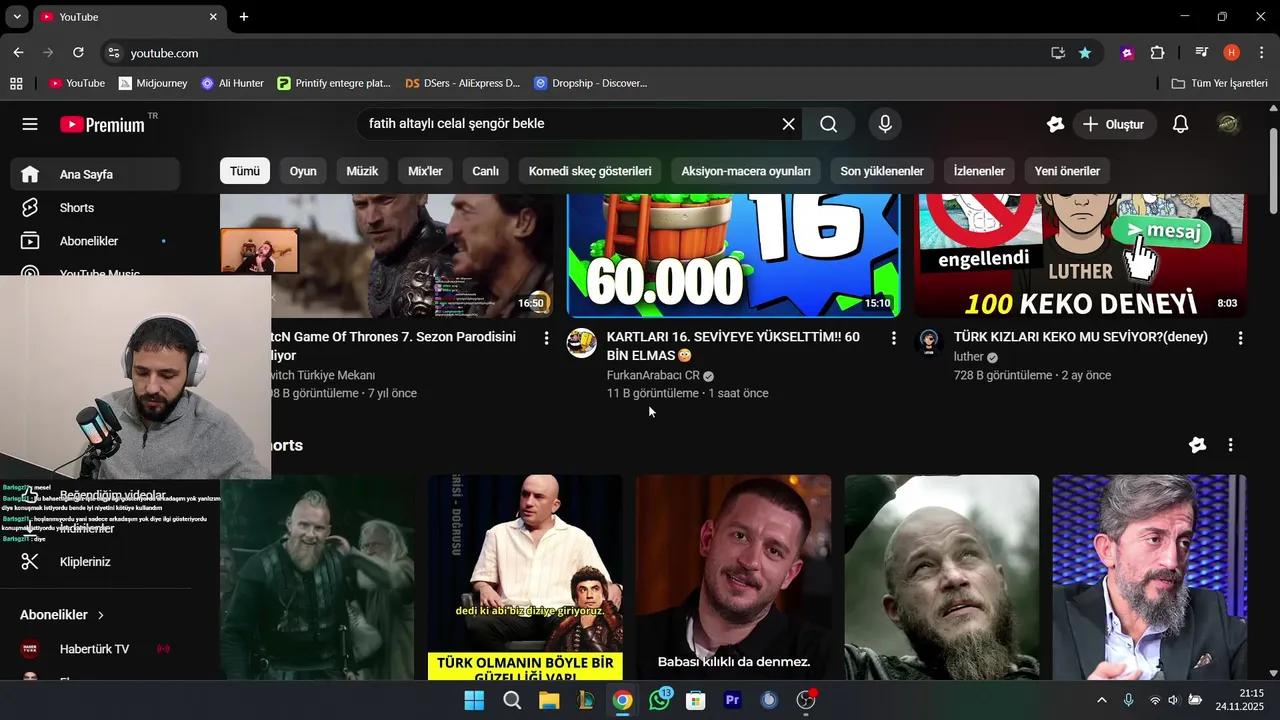Open more options for the Shorts shelf
The height and width of the screenshot is (720, 1280).
click(1230, 445)
